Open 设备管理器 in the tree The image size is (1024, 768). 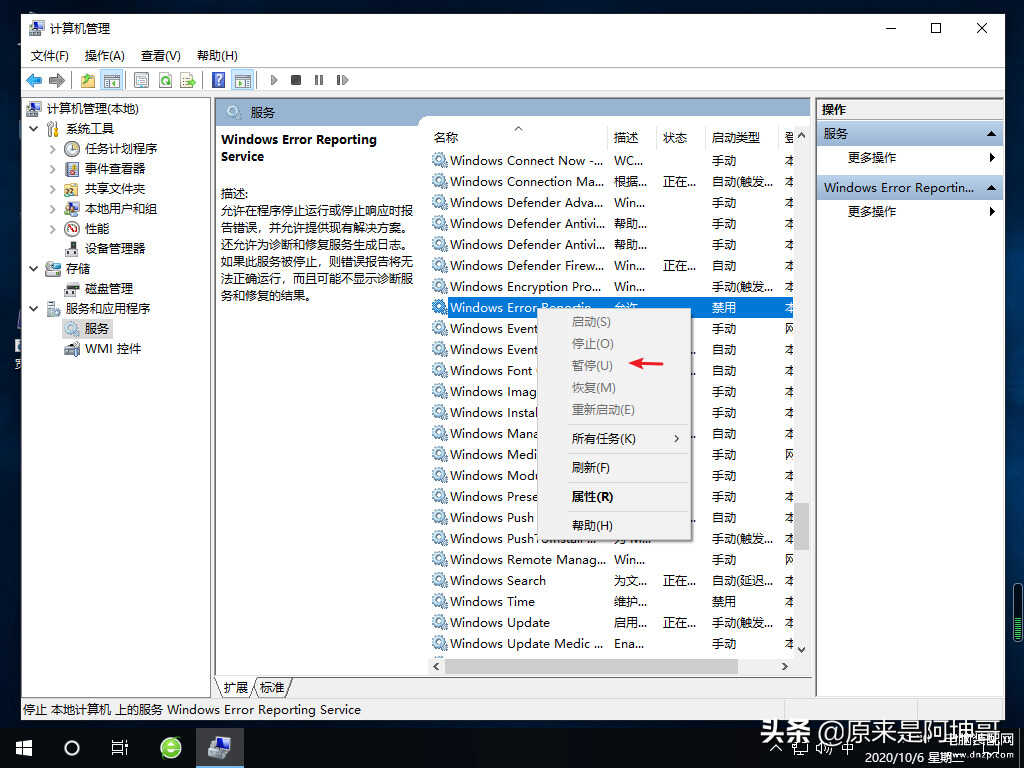[x=114, y=249]
